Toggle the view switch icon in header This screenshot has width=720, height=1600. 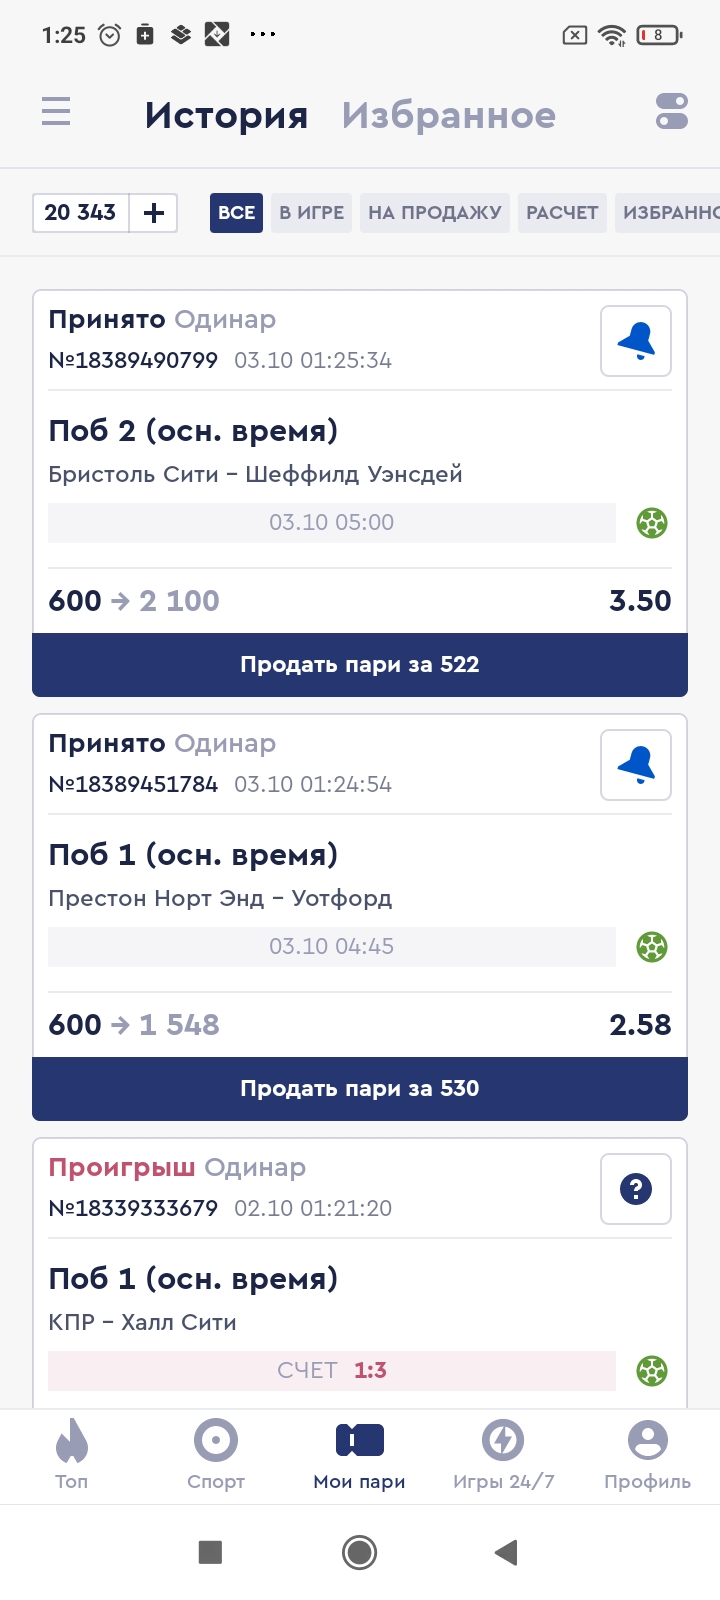[671, 111]
